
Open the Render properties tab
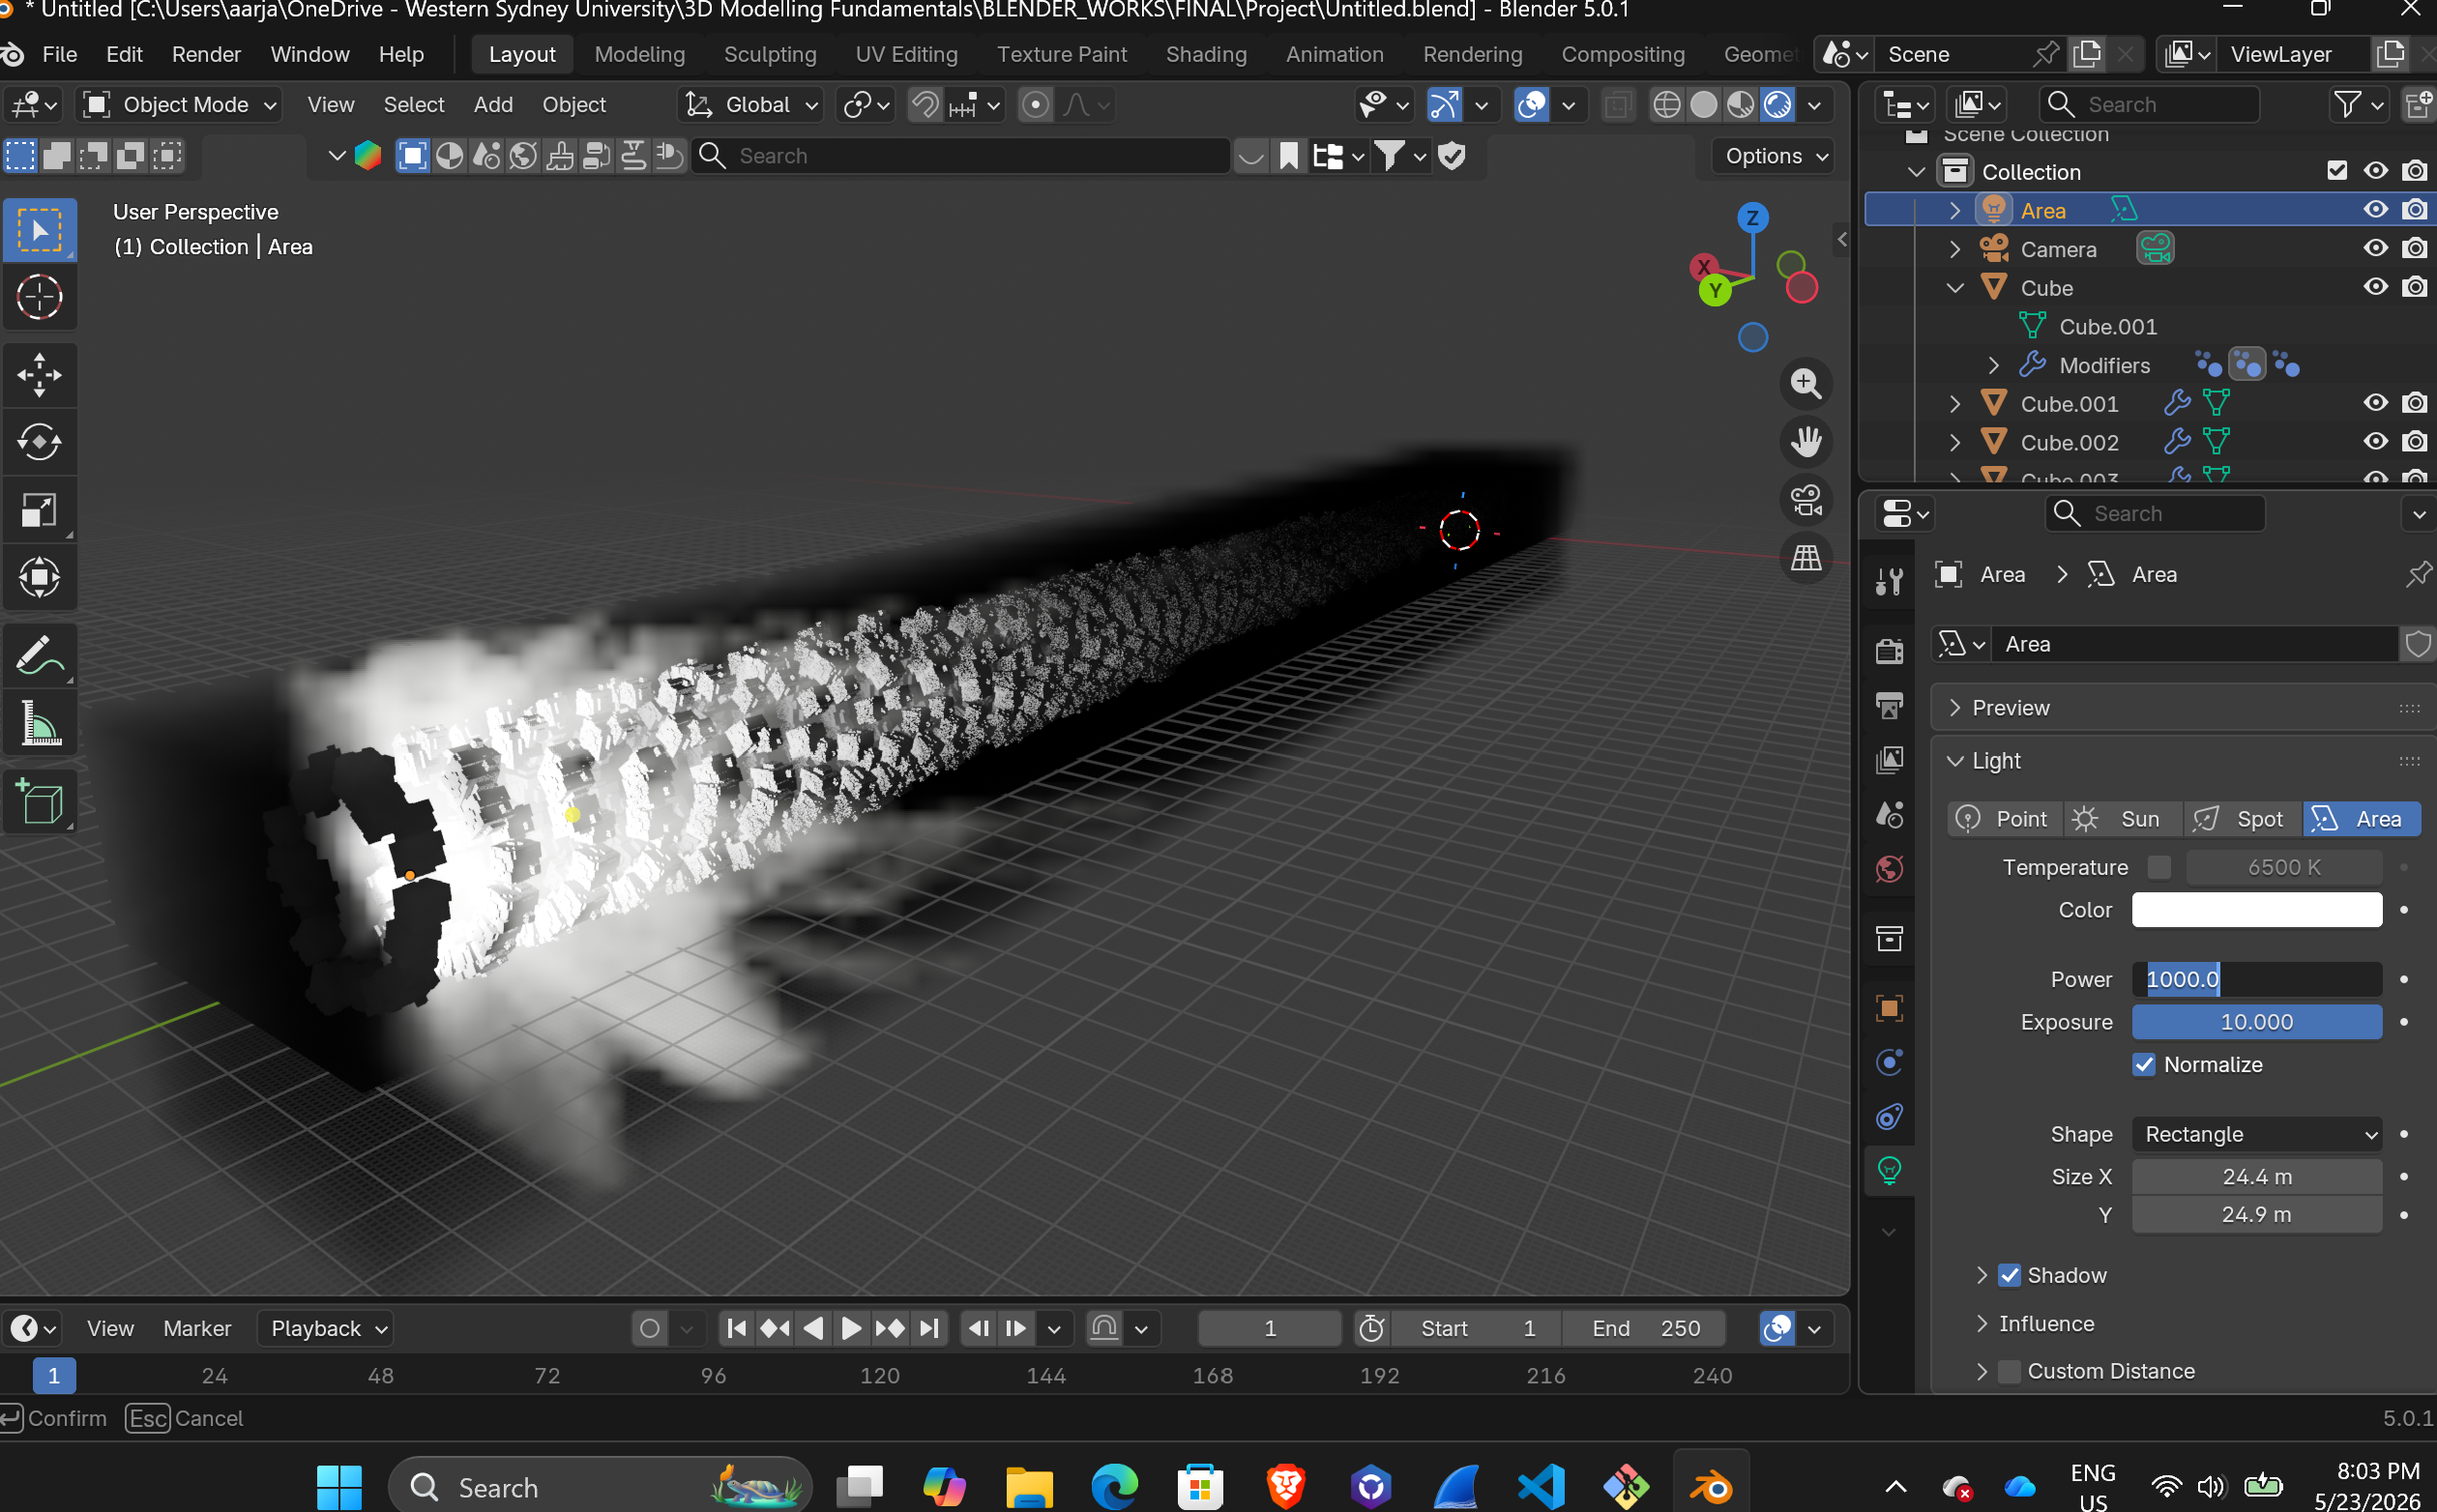coord(1889,651)
